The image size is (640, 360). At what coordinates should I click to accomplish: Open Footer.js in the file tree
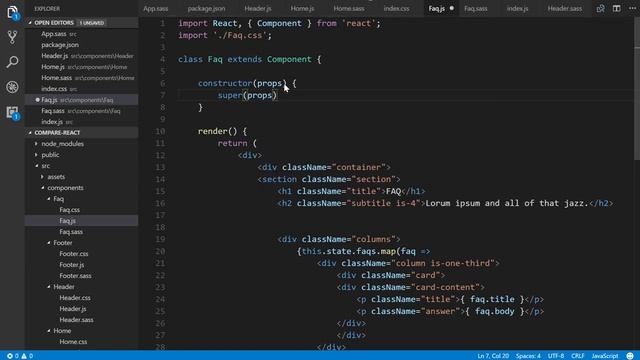(71, 264)
